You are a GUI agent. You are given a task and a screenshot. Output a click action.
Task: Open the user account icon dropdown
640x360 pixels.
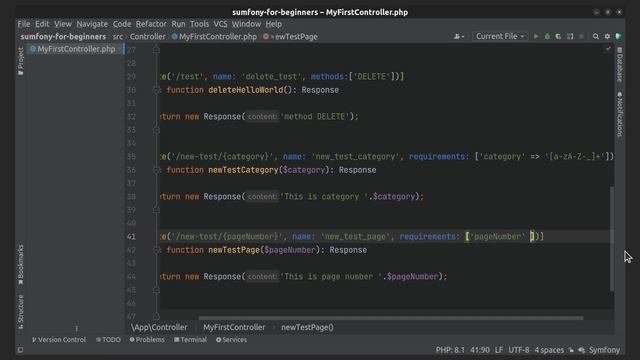coord(459,36)
